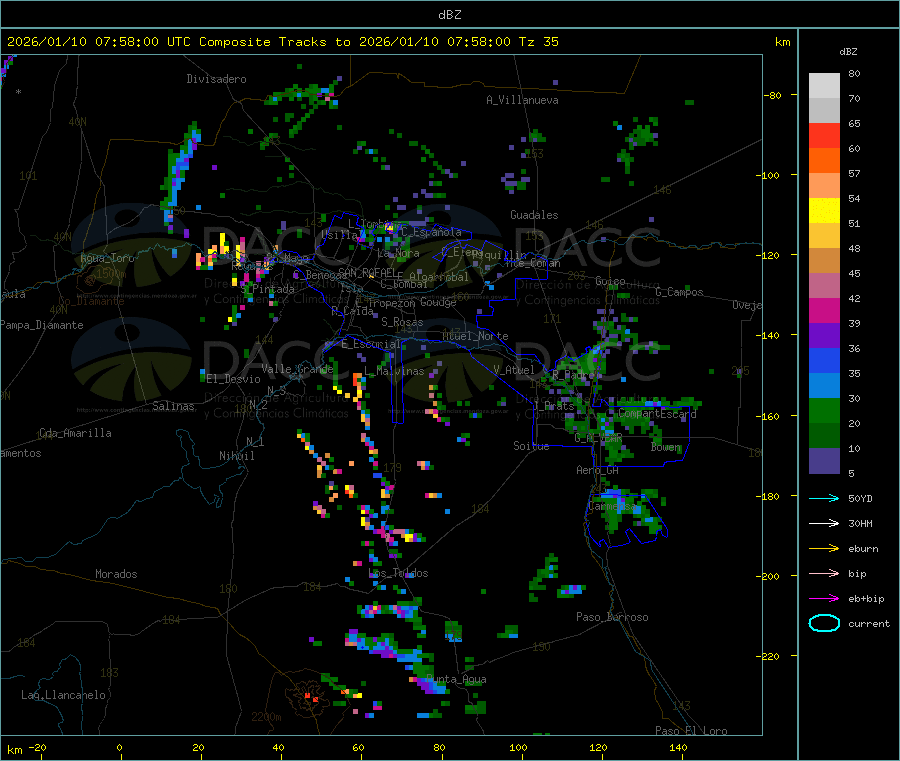The width and height of the screenshot is (900, 761).
Task: Click the cyan current ellipse icon
Action: [824, 623]
